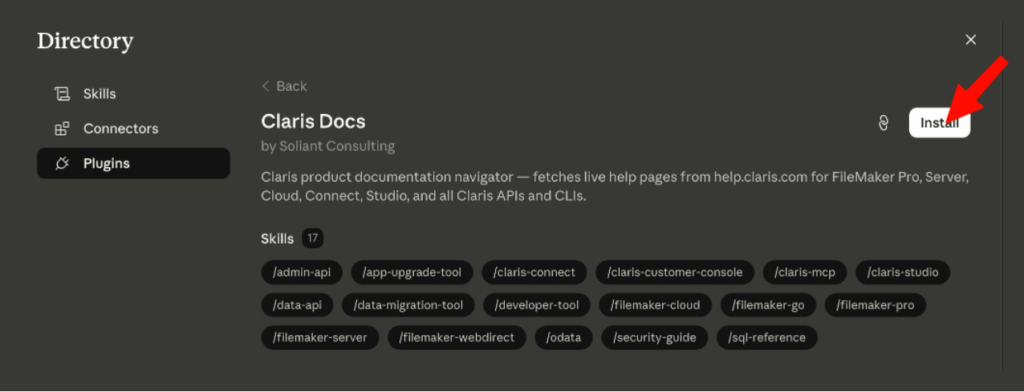Select the /data-api skill chip

tap(297, 305)
